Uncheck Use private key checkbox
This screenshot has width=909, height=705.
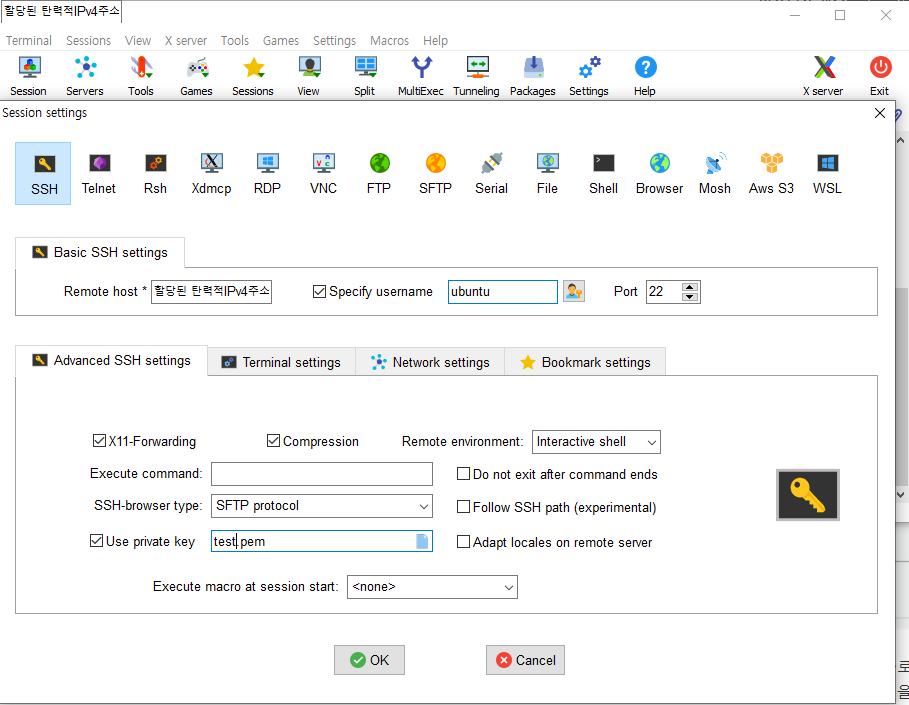pyautogui.click(x=96, y=541)
